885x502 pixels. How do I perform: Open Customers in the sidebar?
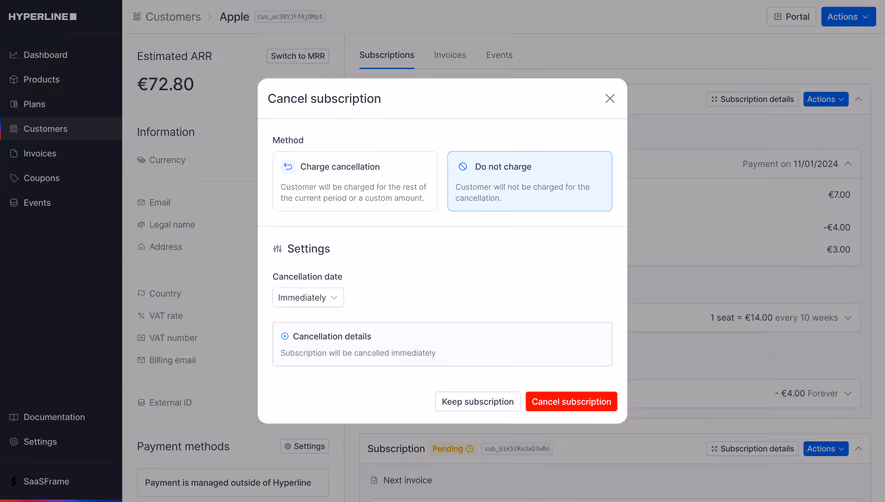61,129
